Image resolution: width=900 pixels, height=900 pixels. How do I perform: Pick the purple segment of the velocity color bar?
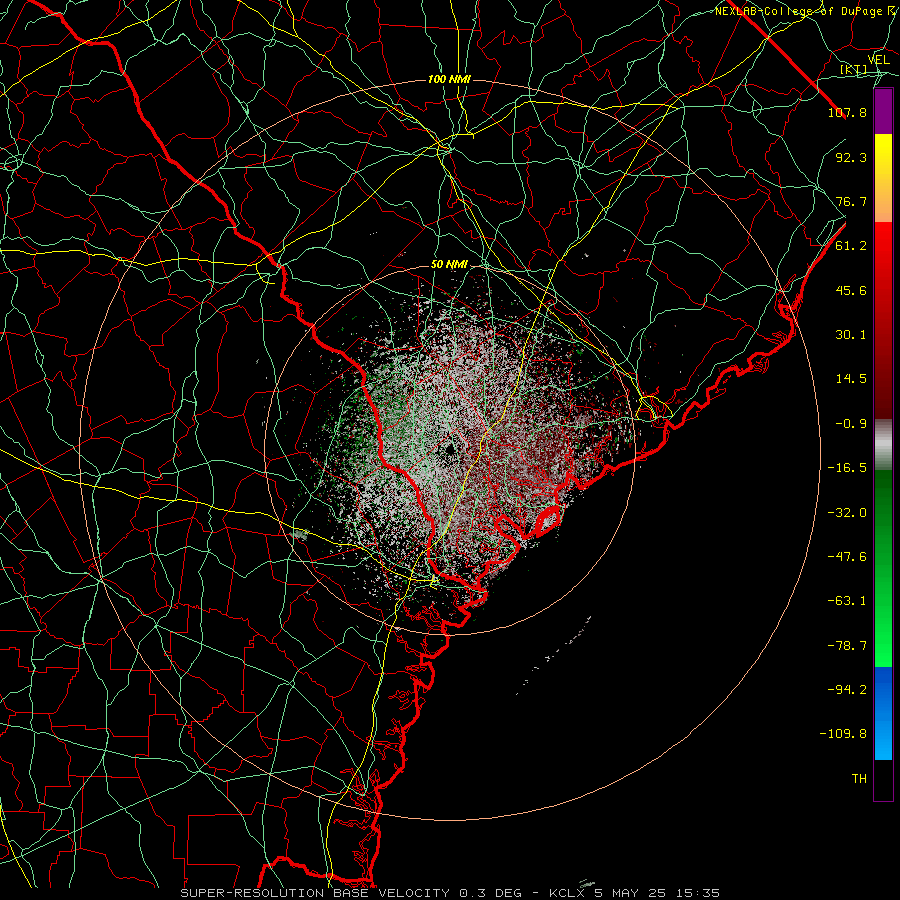[x=883, y=112]
